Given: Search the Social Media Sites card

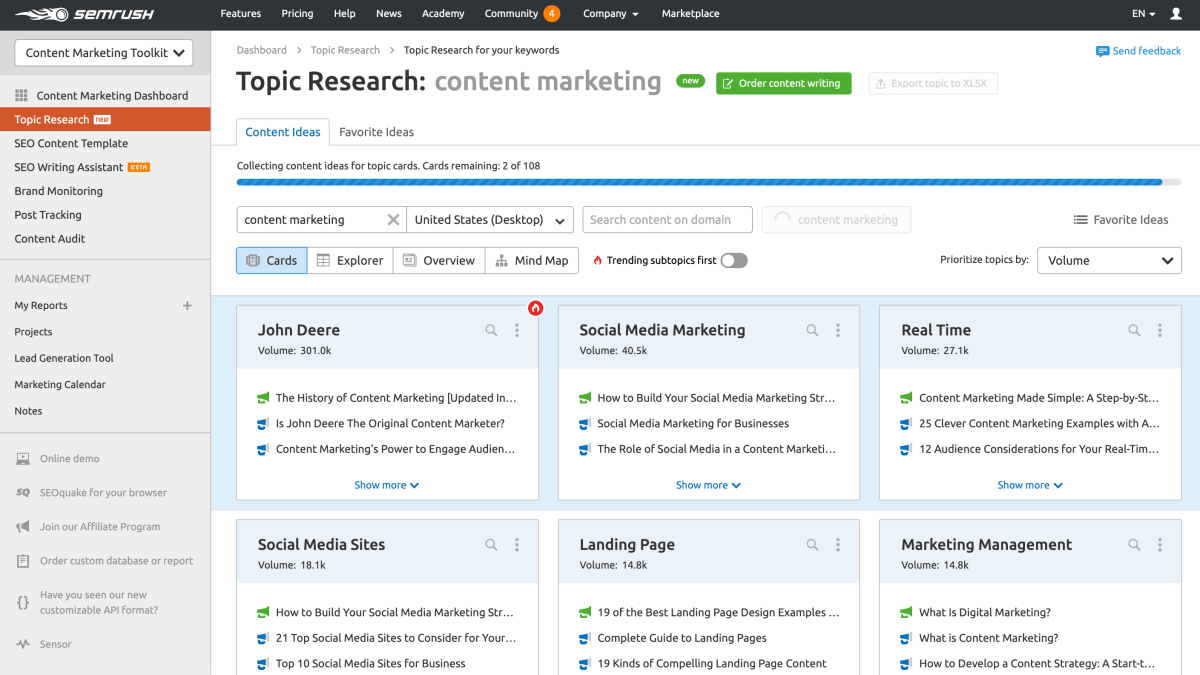Looking at the screenshot, I should pyautogui.click(x=491, y=545).
